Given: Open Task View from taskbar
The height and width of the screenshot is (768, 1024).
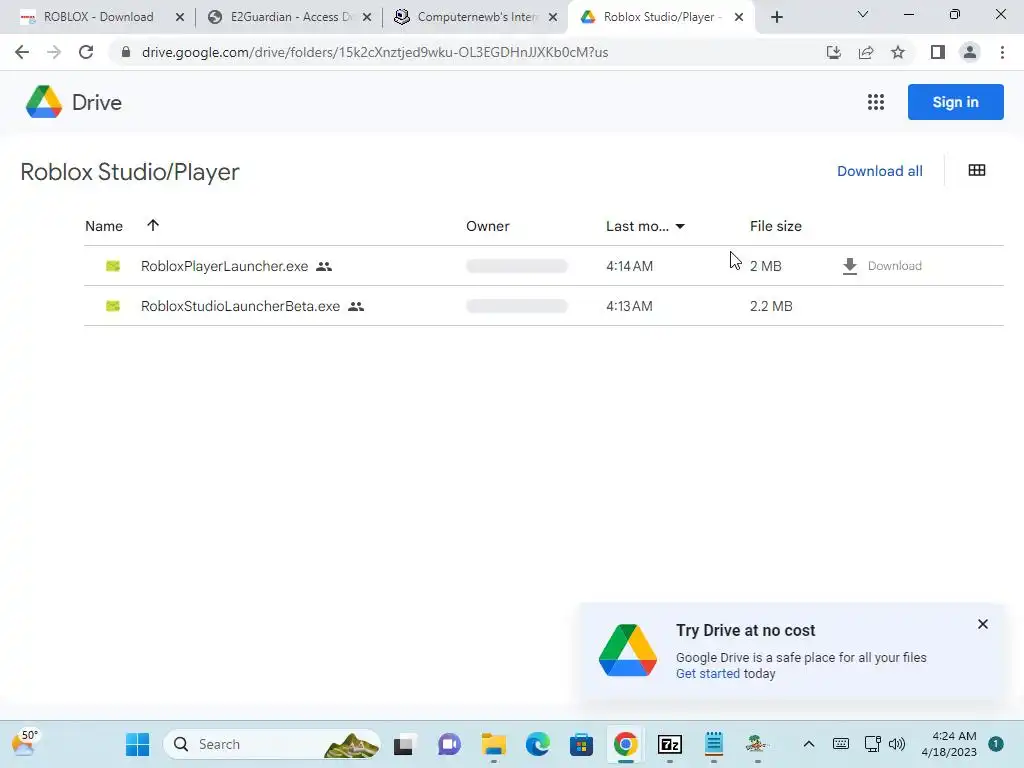Looking at the screenshot, I should coord(404,744).
